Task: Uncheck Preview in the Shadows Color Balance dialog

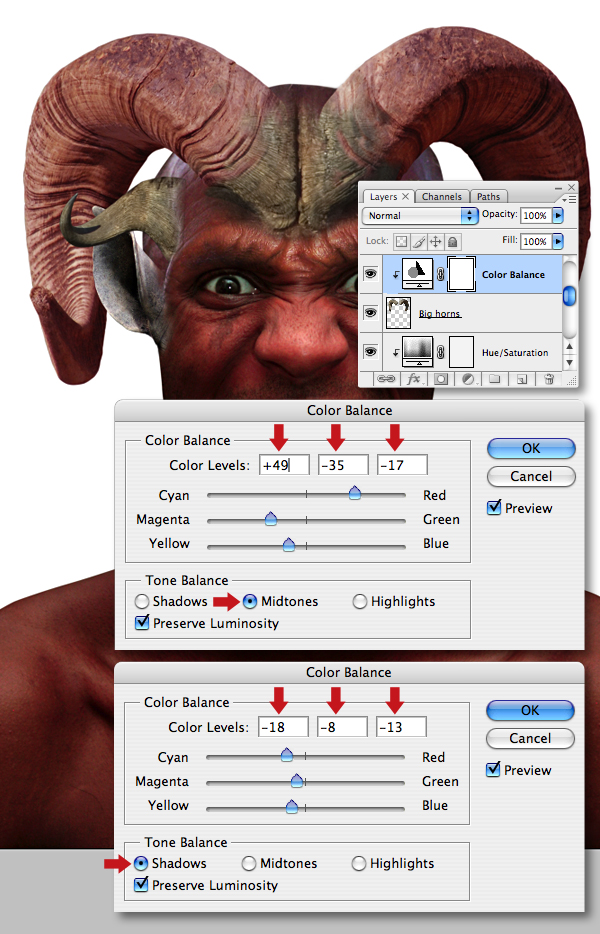Action: [493, 770]
